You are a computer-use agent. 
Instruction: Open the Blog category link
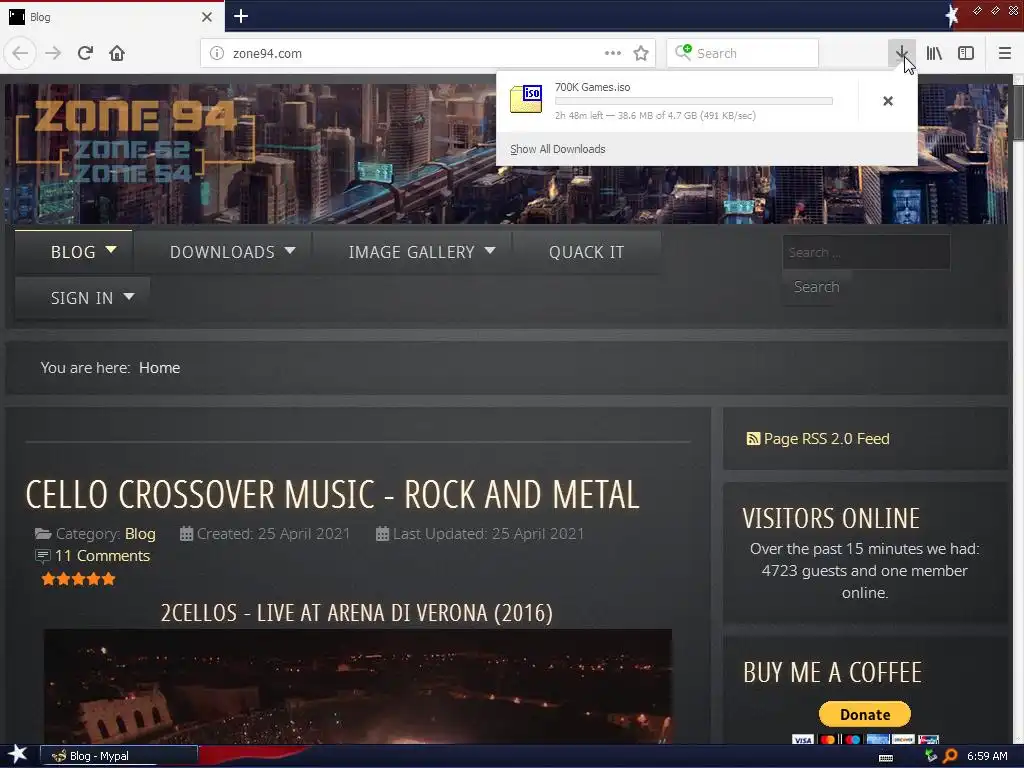[140, 534]
